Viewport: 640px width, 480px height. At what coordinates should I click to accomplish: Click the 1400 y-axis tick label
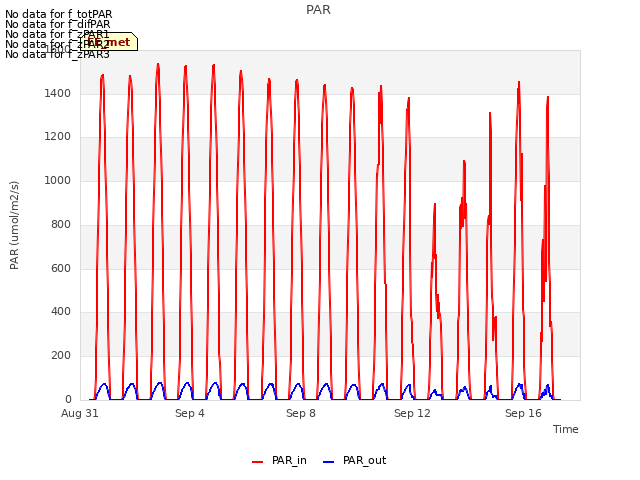click(x=58, y=93)
